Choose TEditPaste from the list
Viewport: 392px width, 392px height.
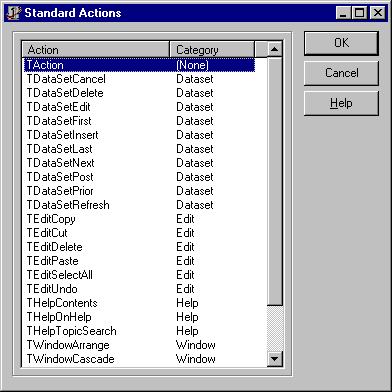[139, 261]
